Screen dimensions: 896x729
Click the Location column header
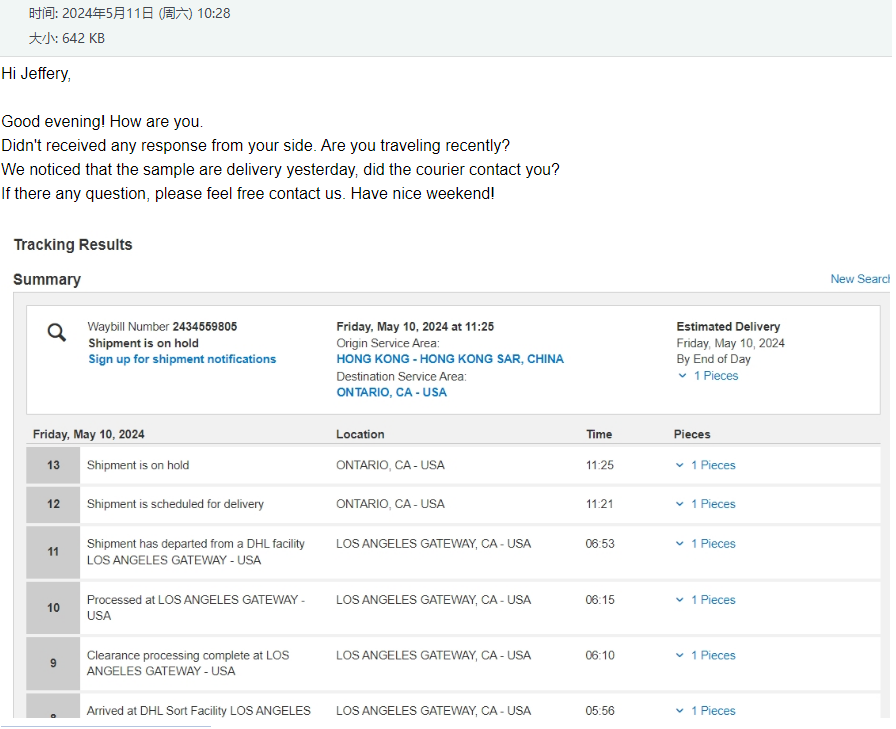pos(360,434)
